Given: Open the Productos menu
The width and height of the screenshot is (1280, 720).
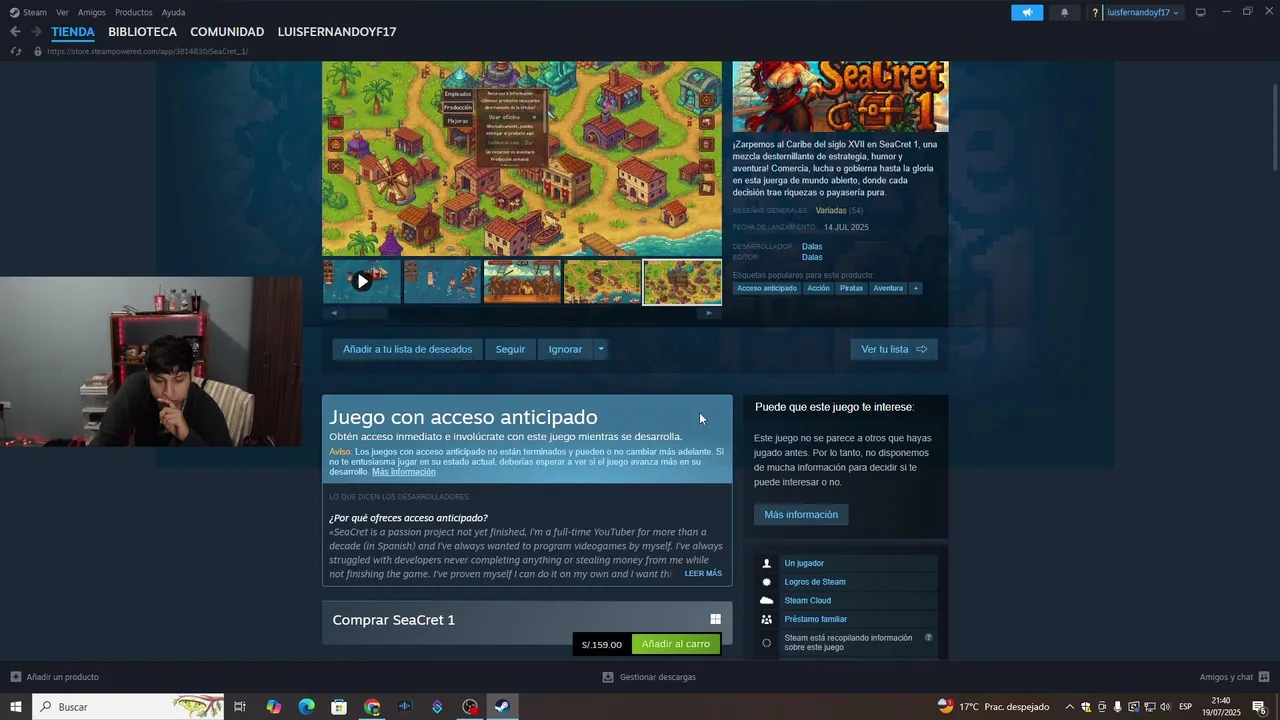Looking at the screenshot, I should [134, 12].
